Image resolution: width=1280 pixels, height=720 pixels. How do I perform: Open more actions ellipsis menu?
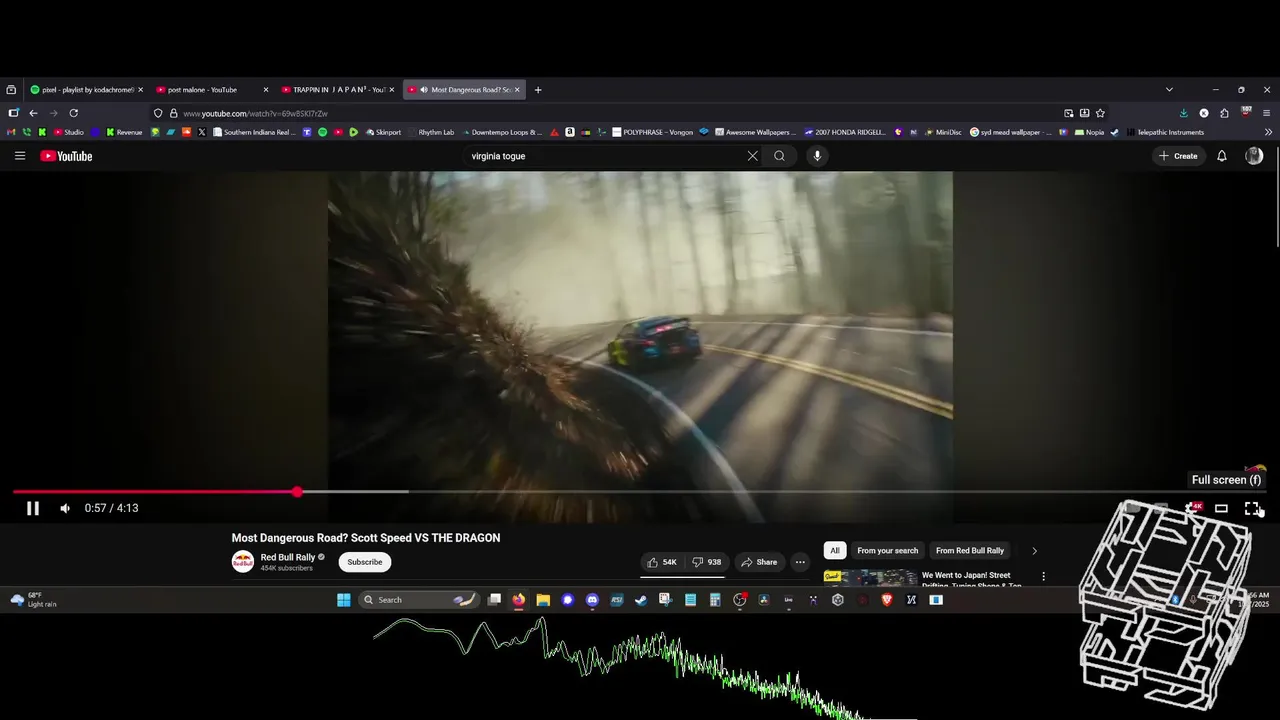800,562
